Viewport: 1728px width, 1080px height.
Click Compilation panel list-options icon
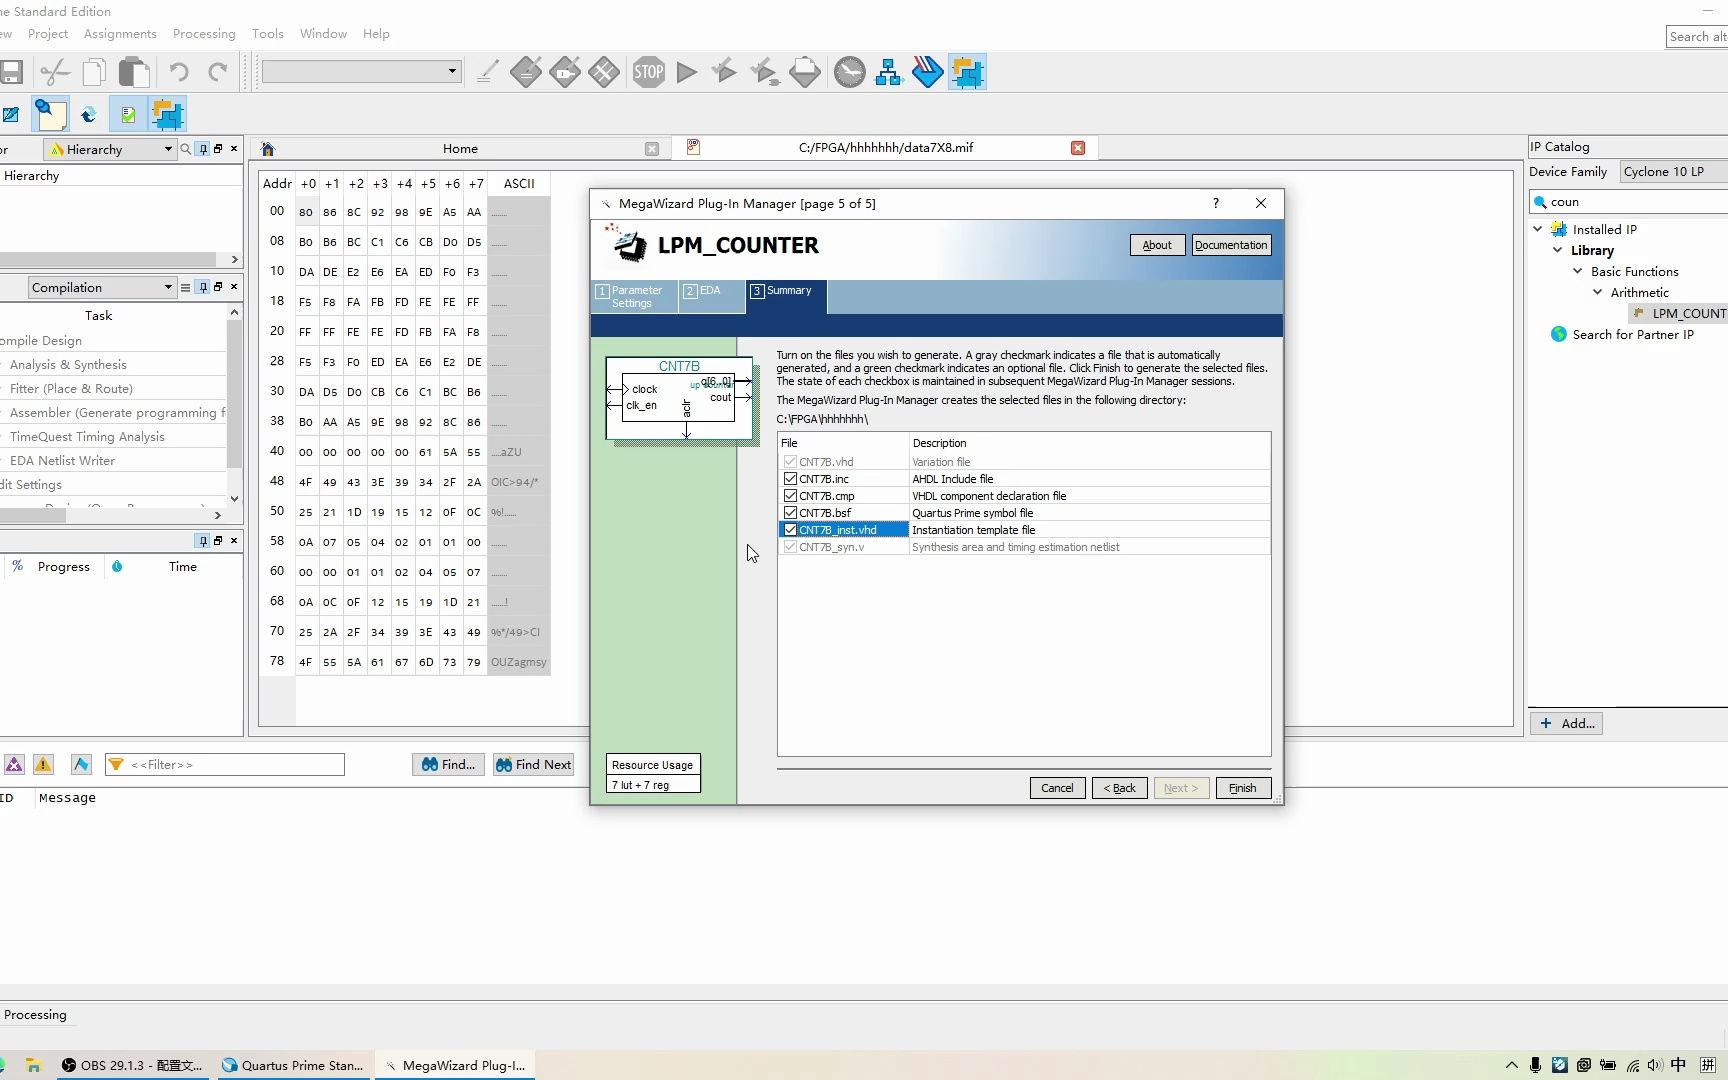pyautogui.click(x=185, y=288)
